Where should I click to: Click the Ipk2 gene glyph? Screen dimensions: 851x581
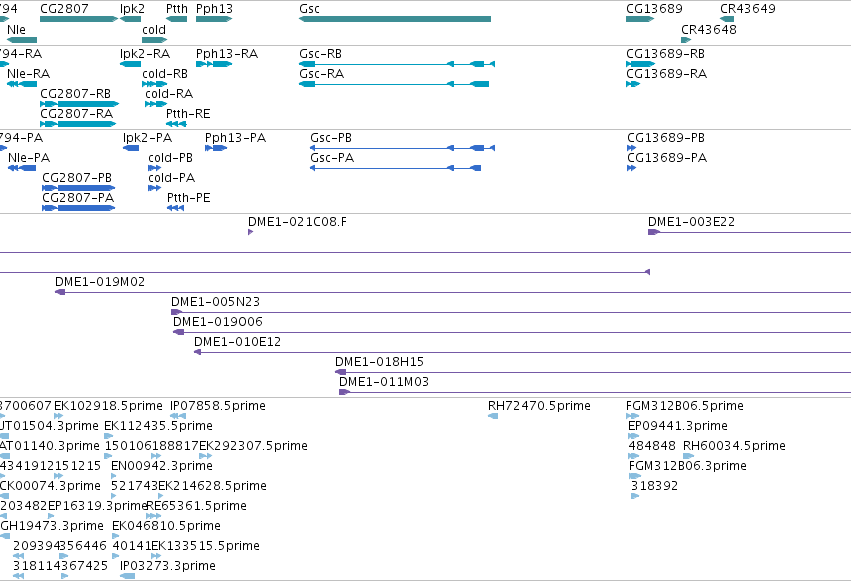[x=130, y=19]
